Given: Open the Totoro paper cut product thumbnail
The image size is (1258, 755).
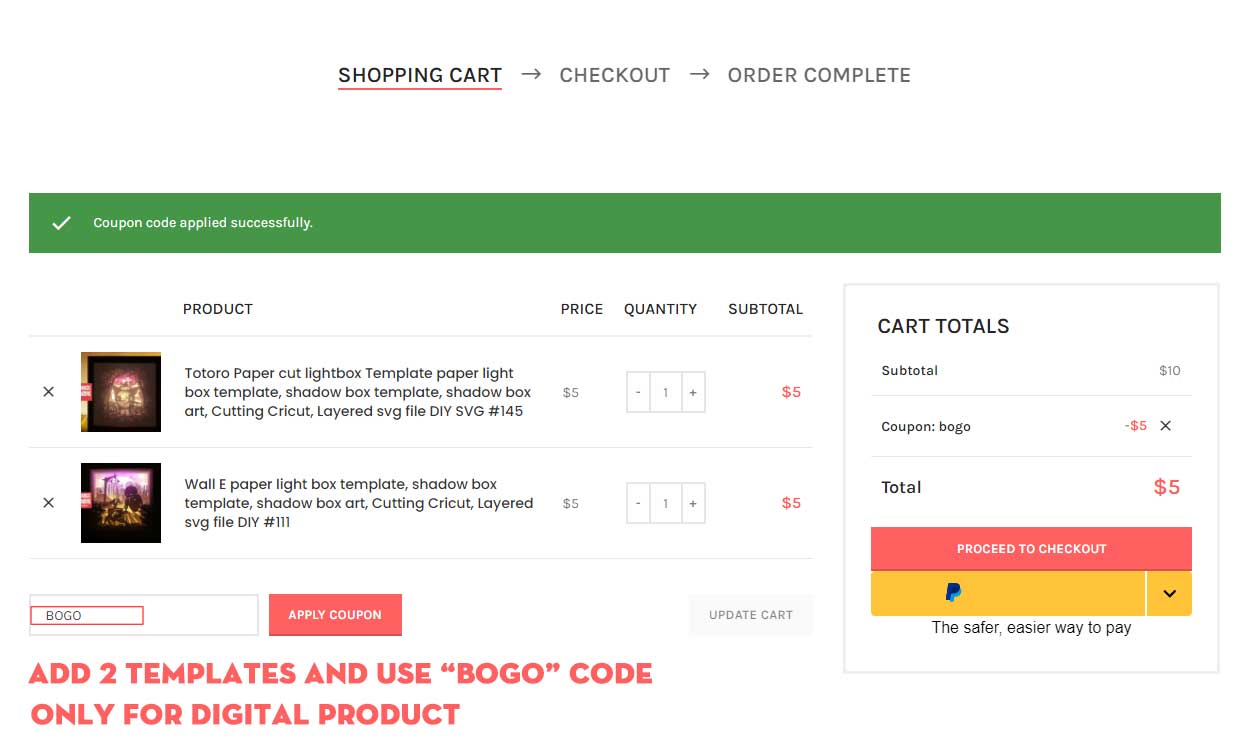Looking at the screenshot, I should 121,392.
